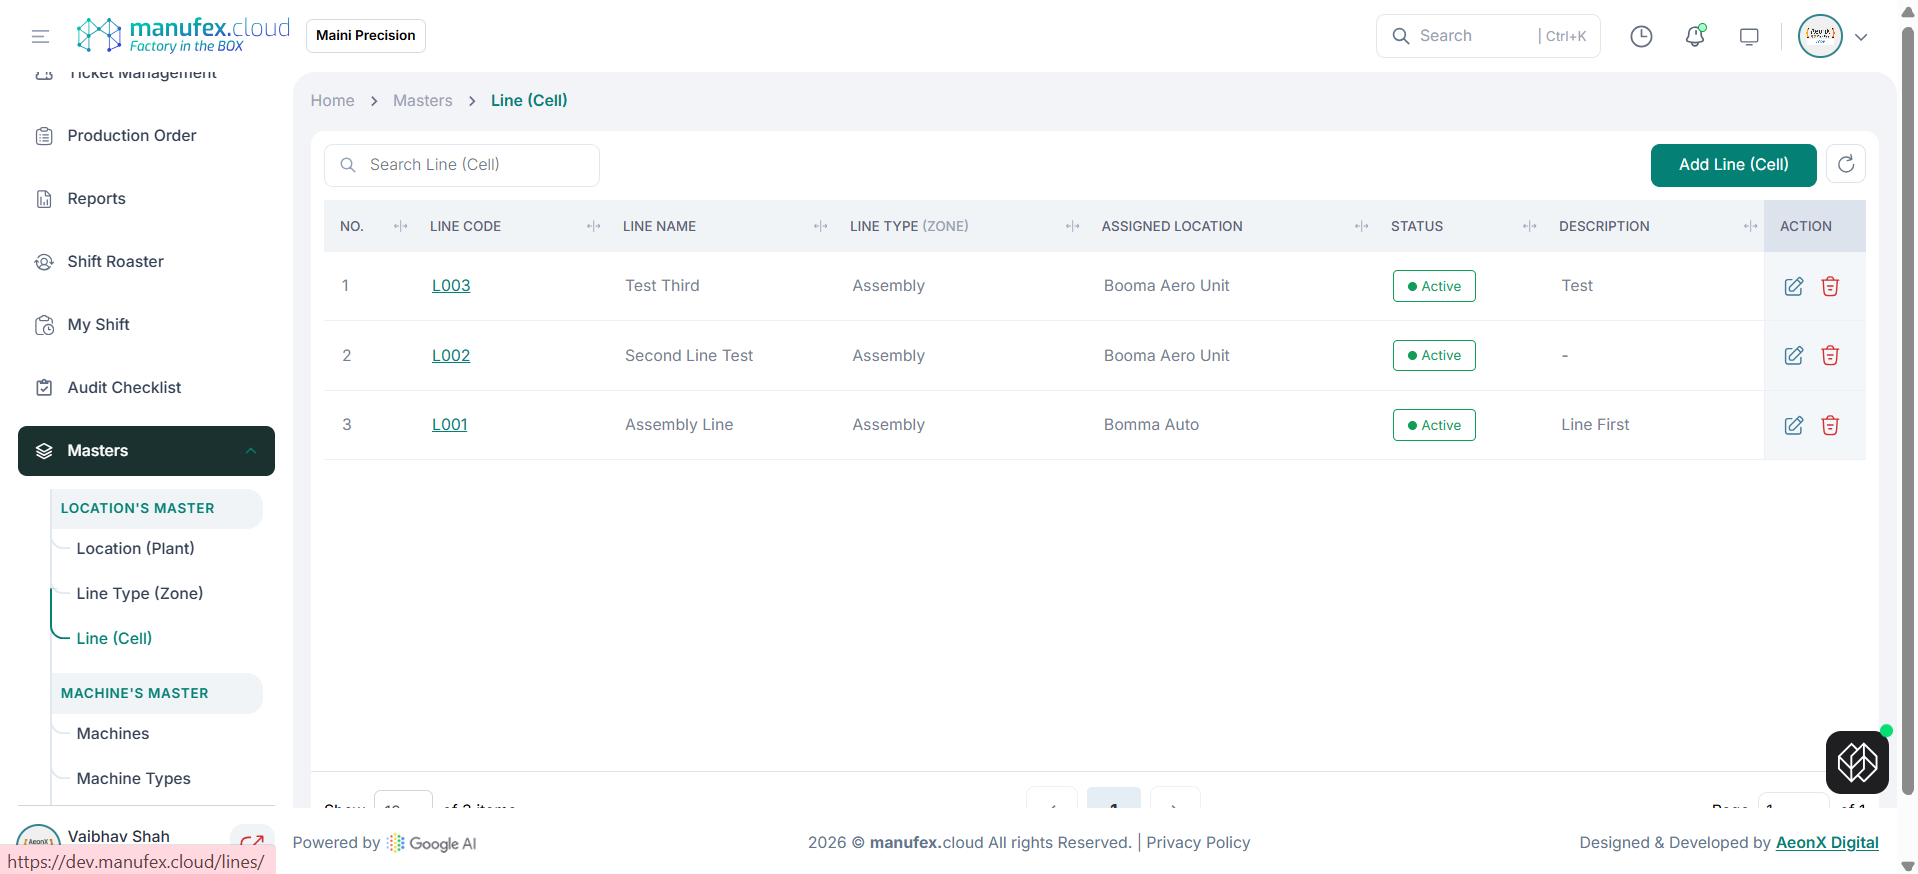Go to Line Type (Zone) page
The width and height of the screenshot is (1918, 874).
click(x=139, y=594)
